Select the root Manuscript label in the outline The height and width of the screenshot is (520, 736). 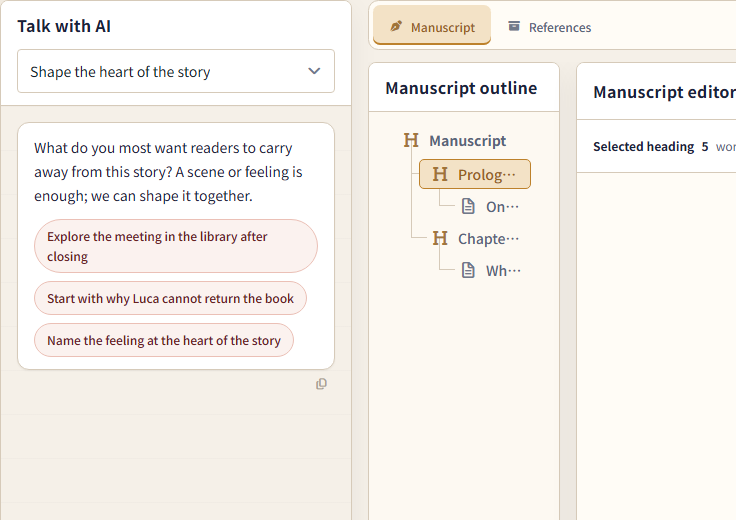coord(468,141)
